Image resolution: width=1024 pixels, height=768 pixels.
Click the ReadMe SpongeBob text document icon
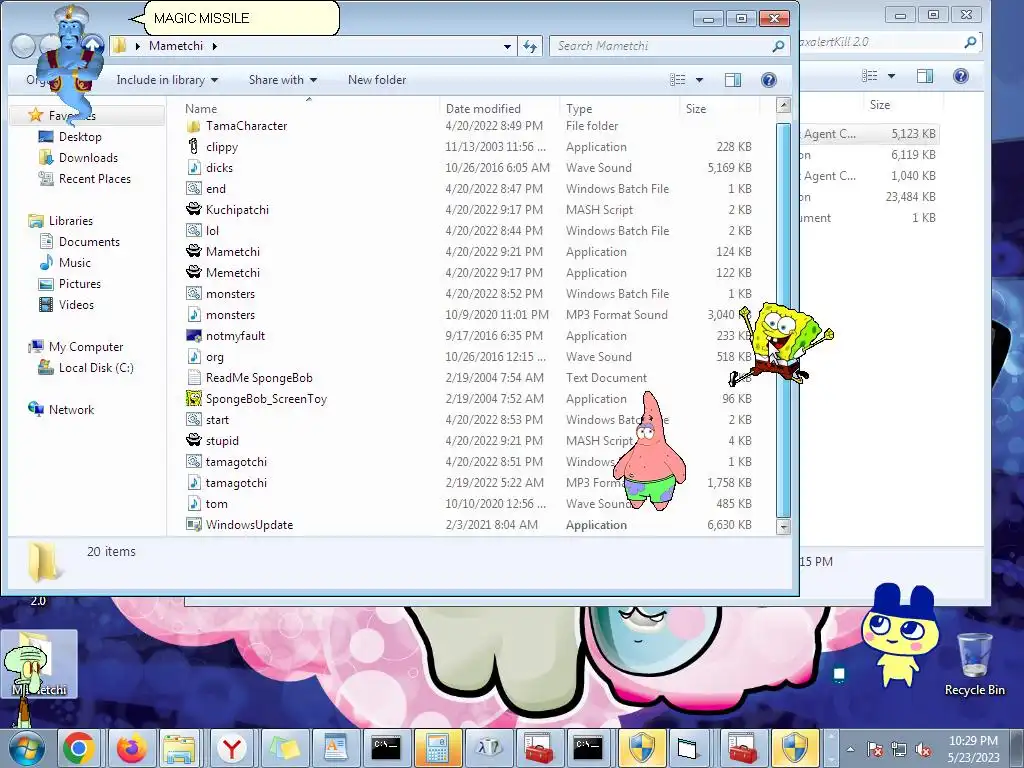point(193,377)
